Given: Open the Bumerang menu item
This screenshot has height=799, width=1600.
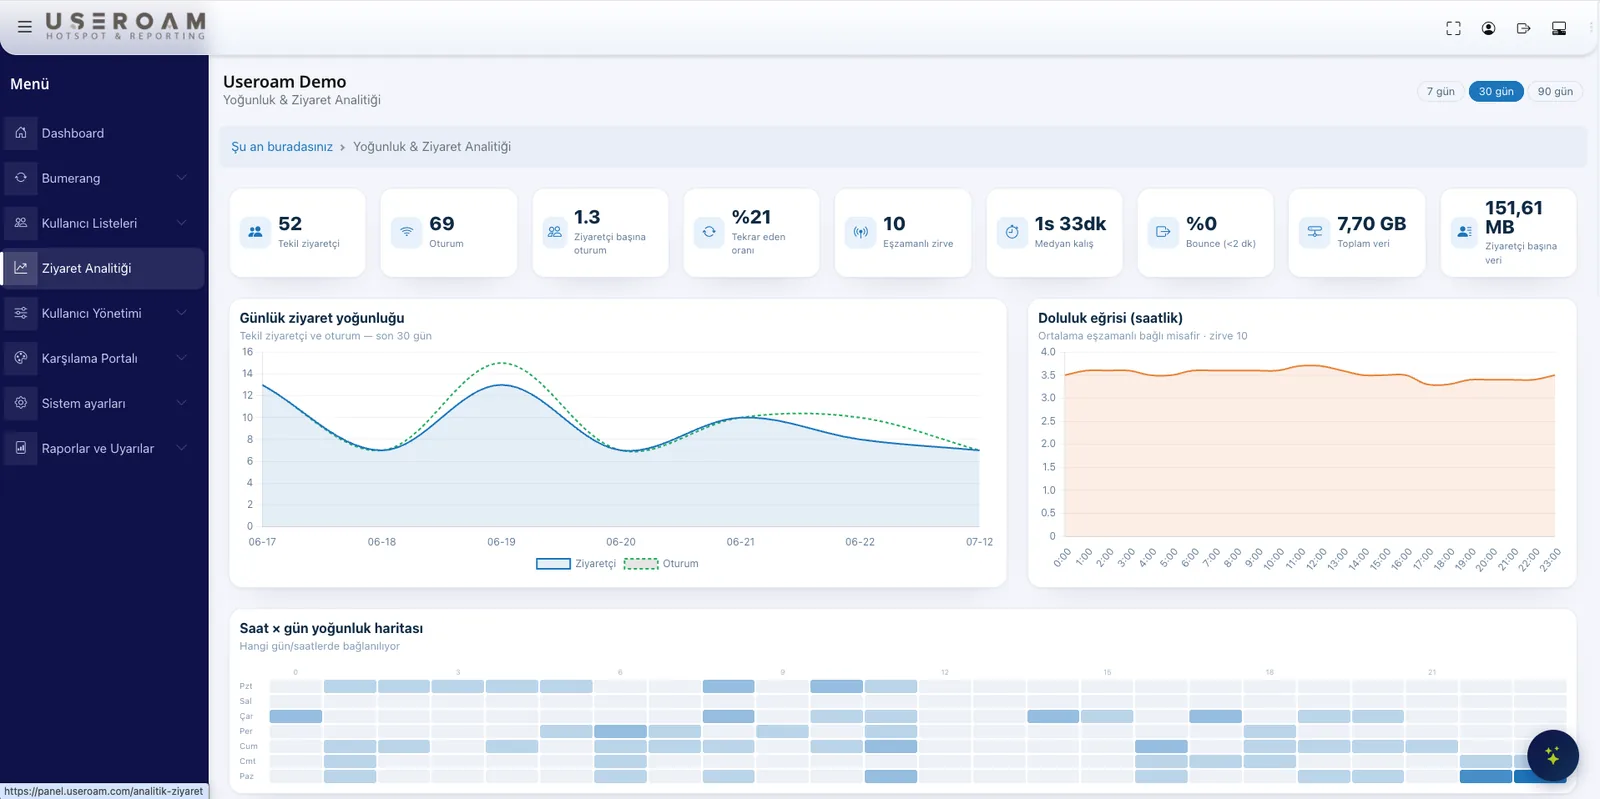Looking at the screenshot, I should [103, 178].
